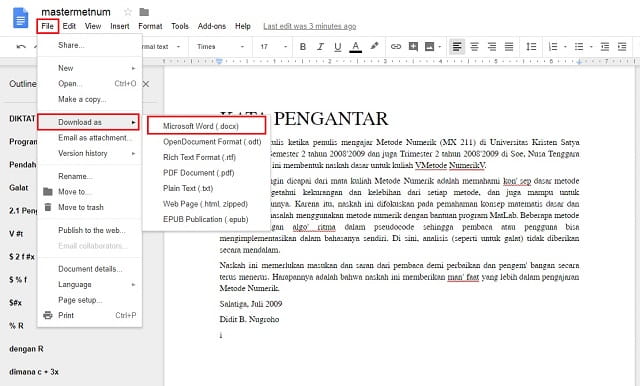640x386 pixels.
Task: Close the Outline panel with X
Action: pyautogui.click(x=146, y=84)
